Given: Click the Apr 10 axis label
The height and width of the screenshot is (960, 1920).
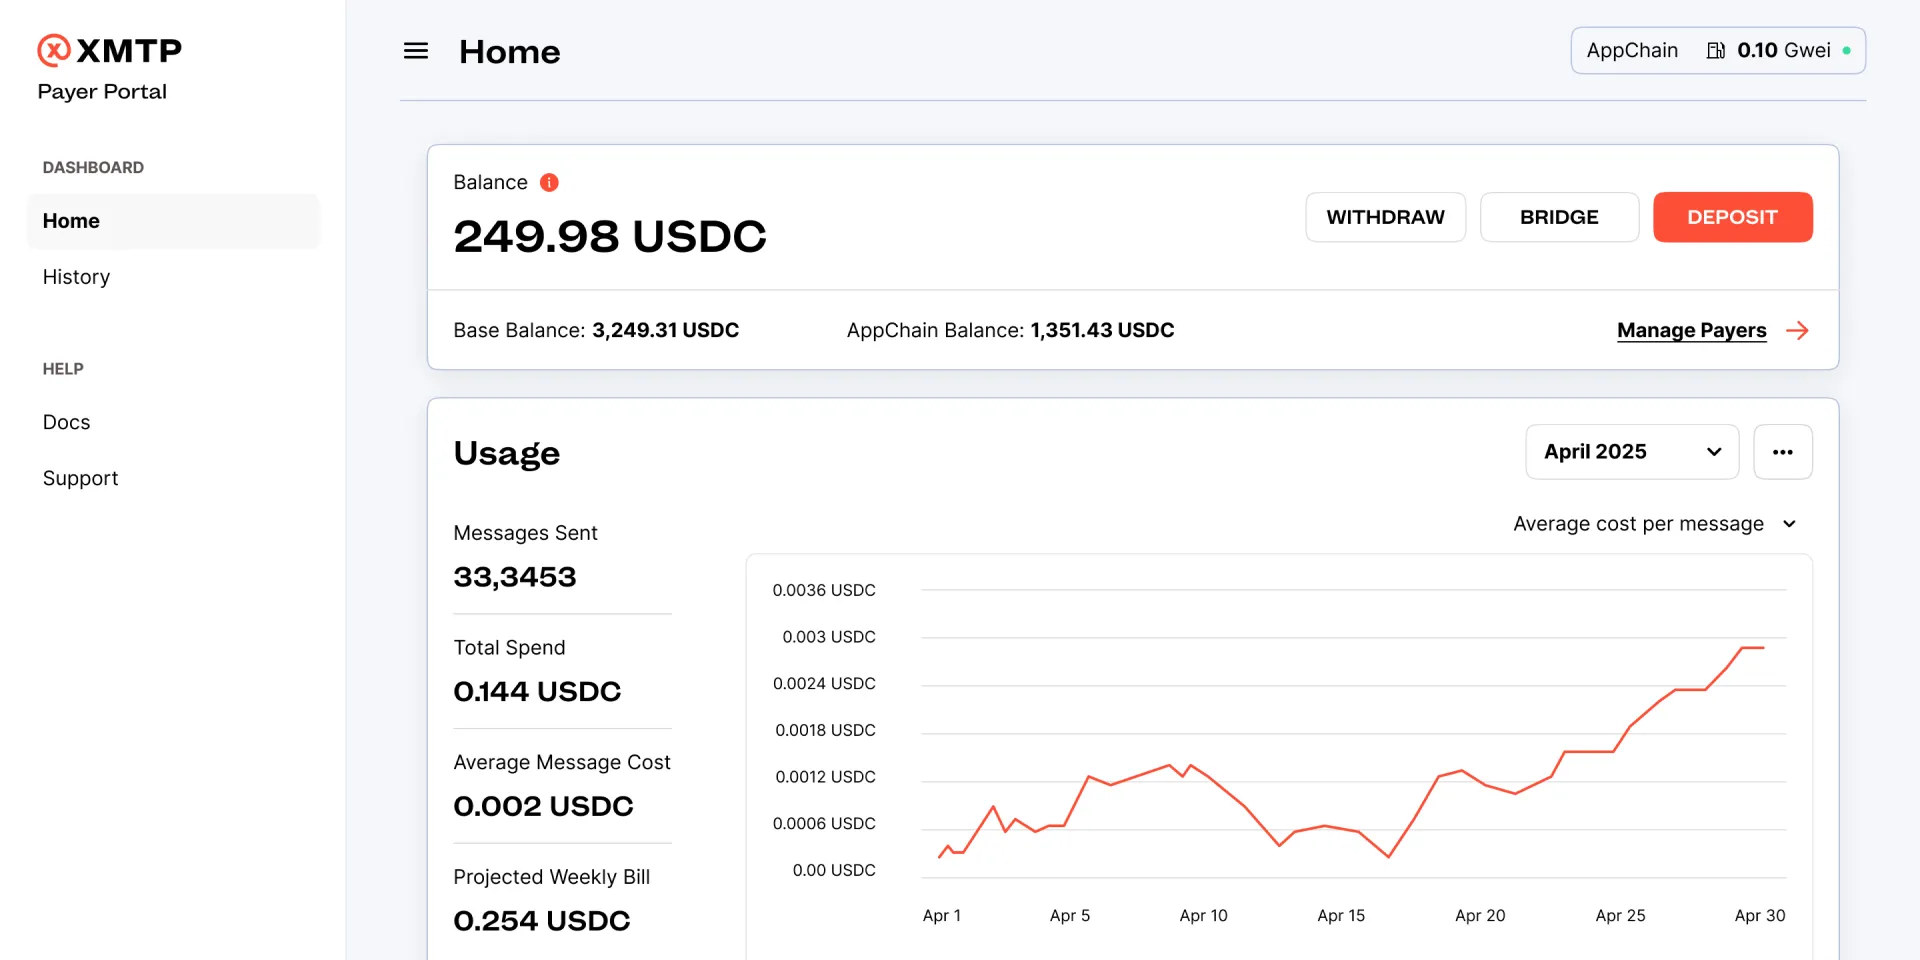Looking at the screenshot, I should [x=1203, y=915].
